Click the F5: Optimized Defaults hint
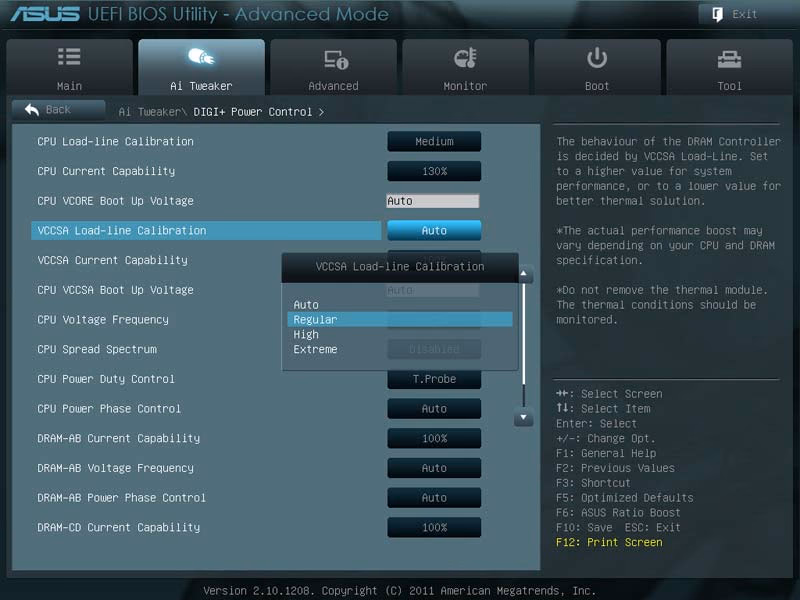Viewport: 800px width, 600px height. pyautogui.click(x=624, y=497)
